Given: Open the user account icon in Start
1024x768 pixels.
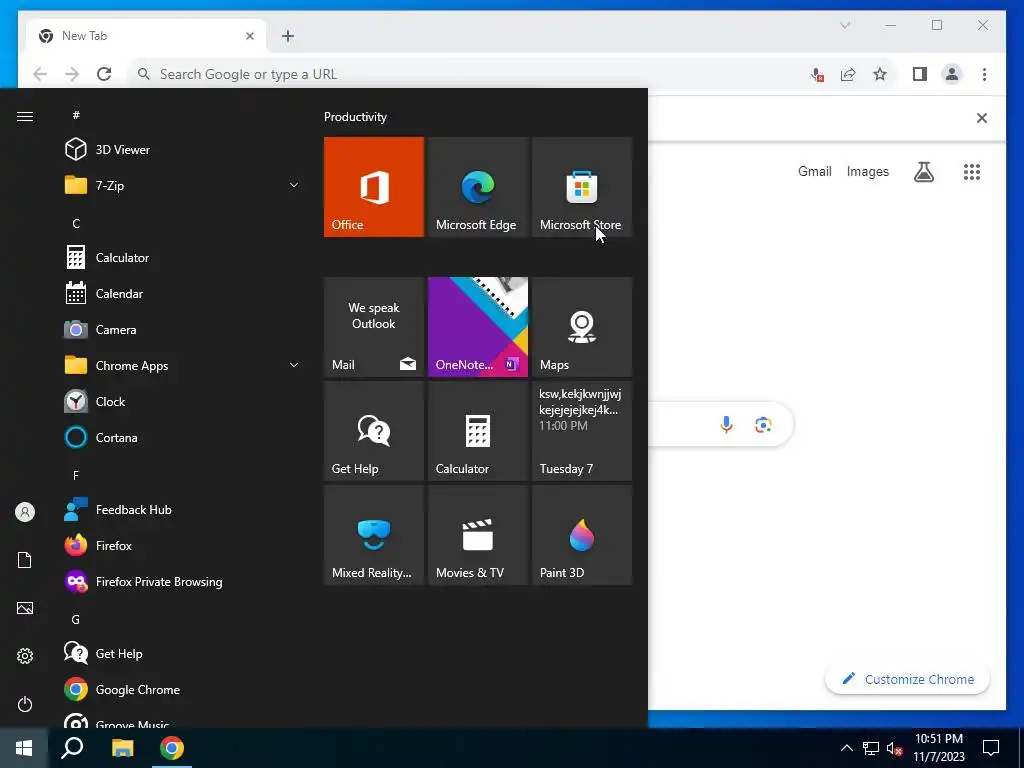Looking at the screenshot, I should [25, 512].
